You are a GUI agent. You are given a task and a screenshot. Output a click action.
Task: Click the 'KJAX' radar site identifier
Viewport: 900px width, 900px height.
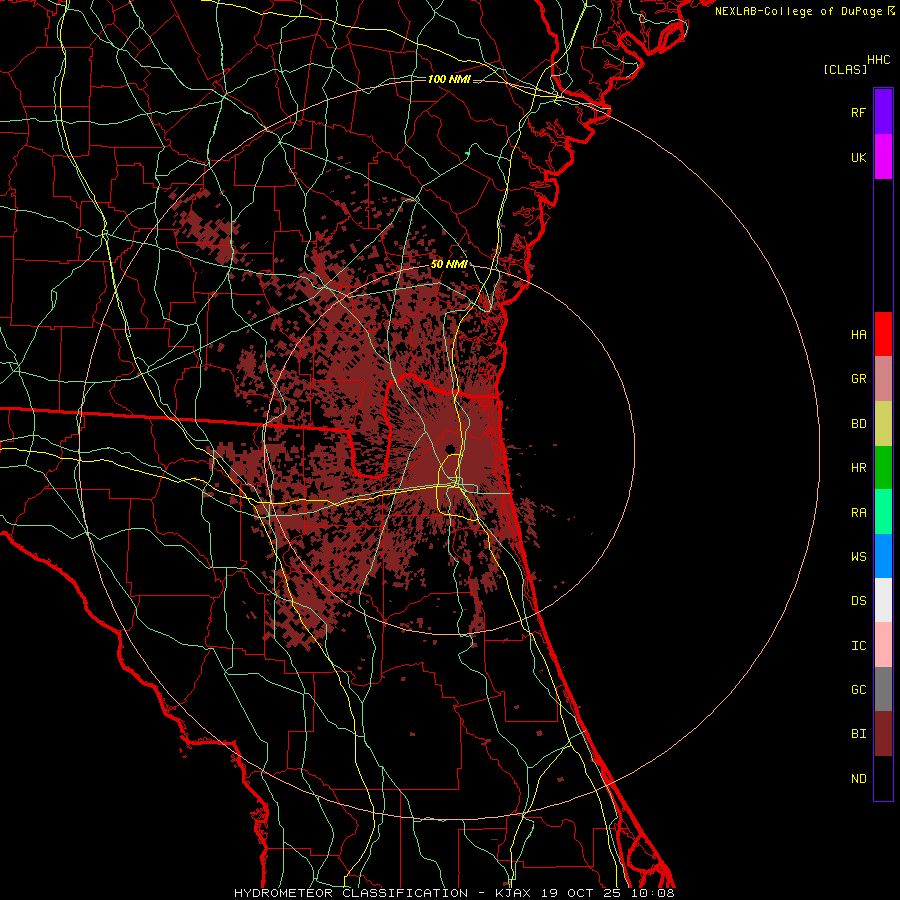tap(513, 893)
